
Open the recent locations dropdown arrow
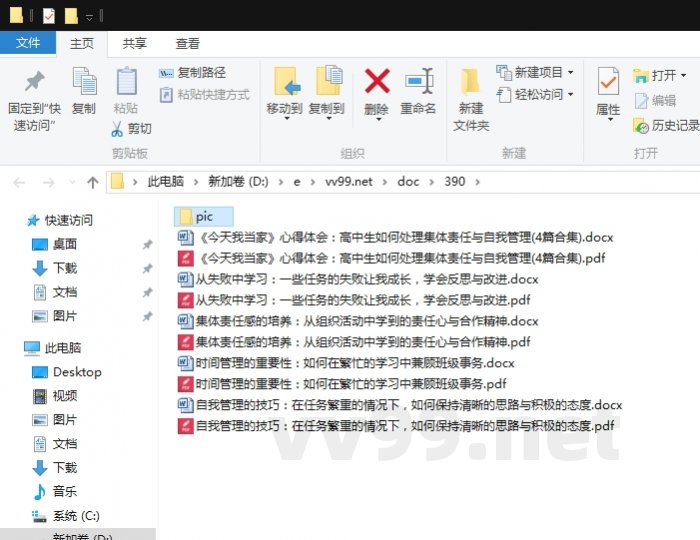(x=72, y=183)
